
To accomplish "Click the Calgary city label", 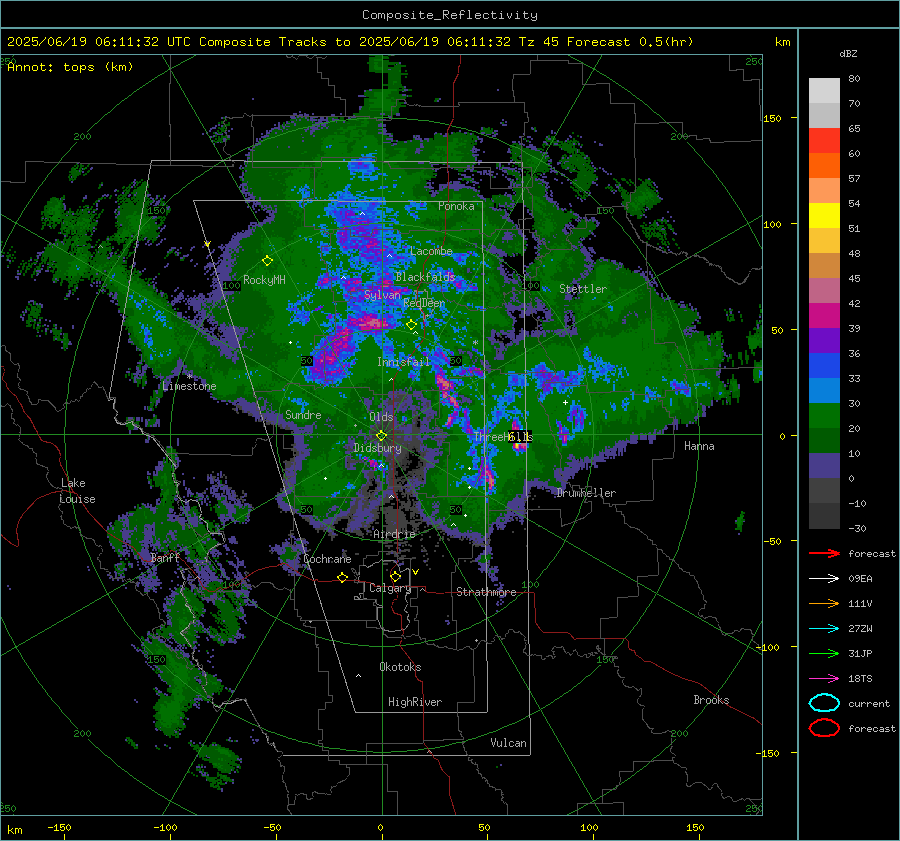I will point(390,588).
